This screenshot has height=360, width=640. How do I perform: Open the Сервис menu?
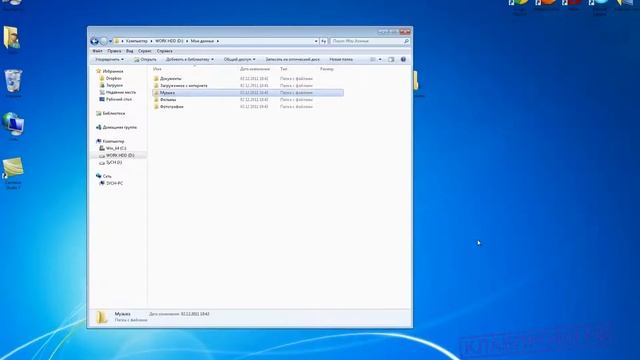[144, 51]
